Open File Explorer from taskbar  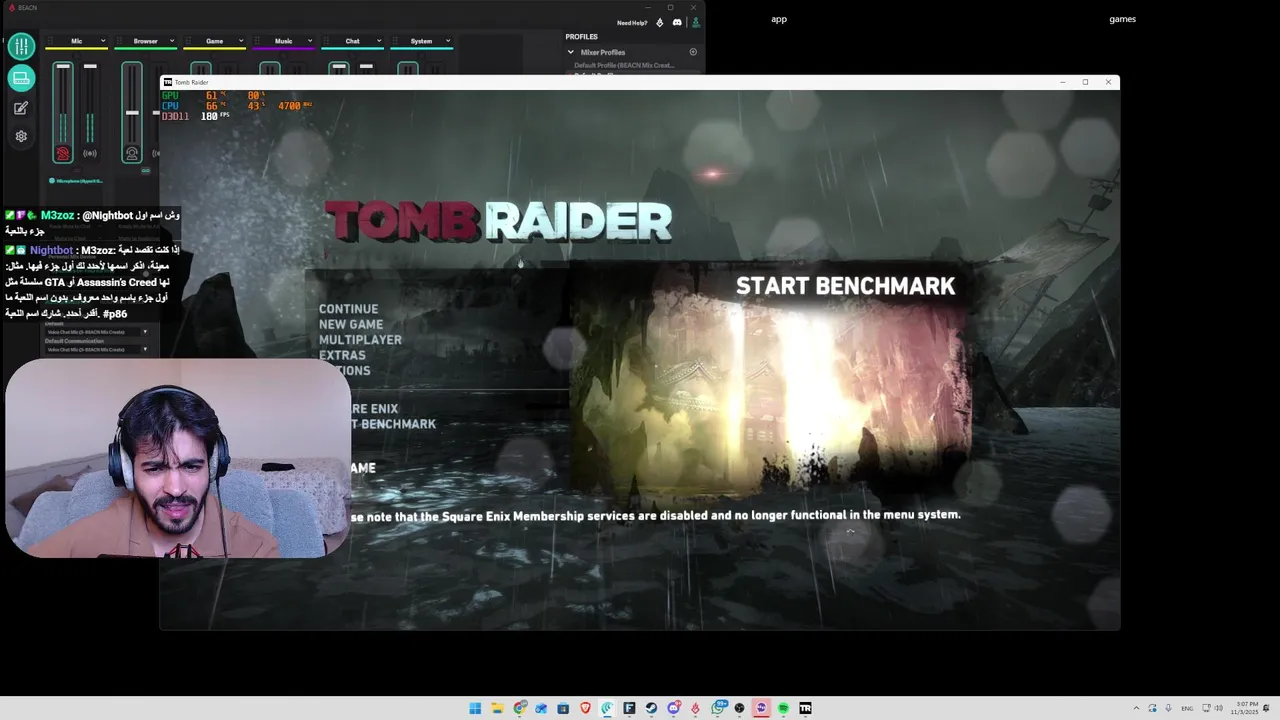click(x=497, y=708)
